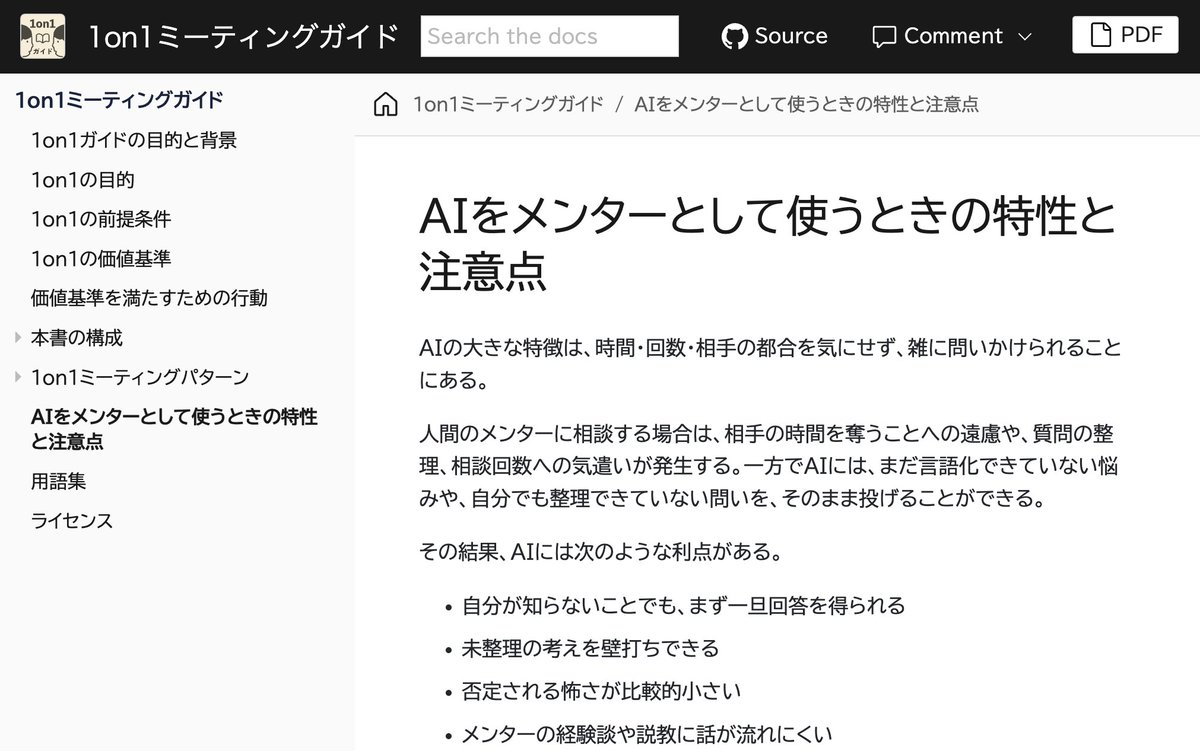Open the Comment menu label
Viewport: 1200px width, 751px height.
pyautogui.click(x=953, y=36)
